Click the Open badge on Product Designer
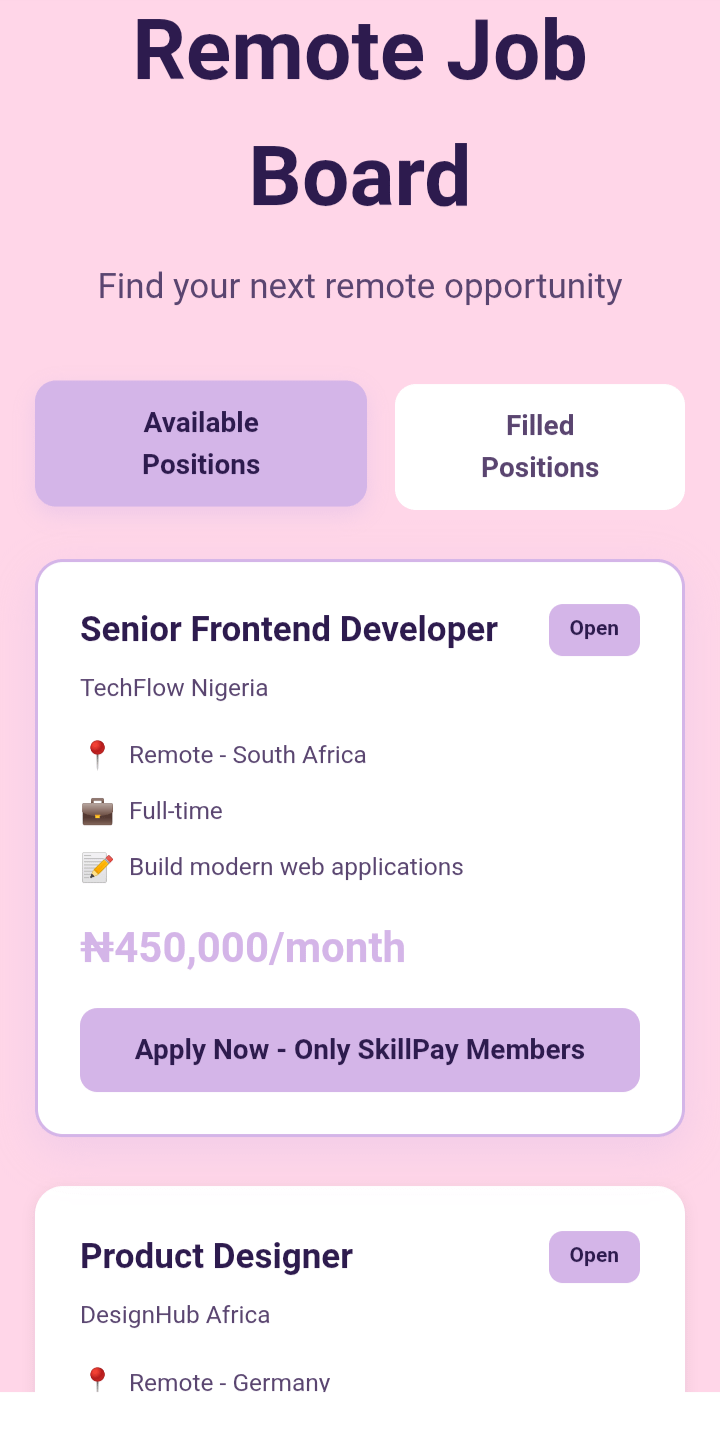720x1434 pixels. (x=594, y=1257)
